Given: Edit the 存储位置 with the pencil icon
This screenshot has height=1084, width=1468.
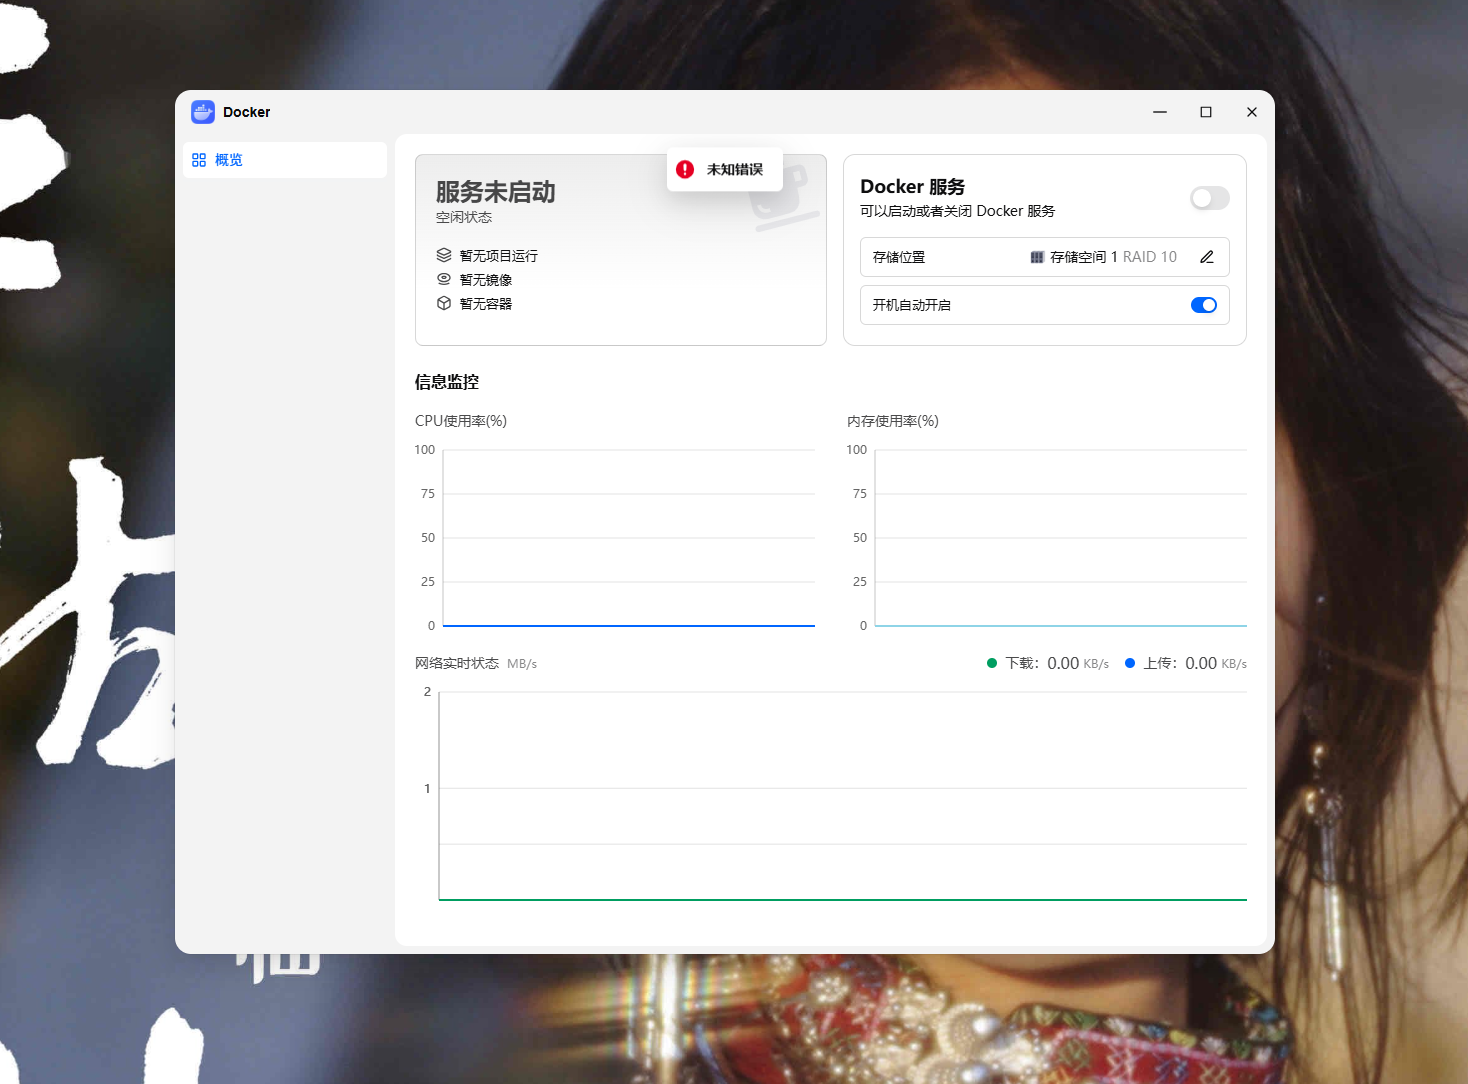Looking at the screenshot, I should click(x=1207, y=257).
